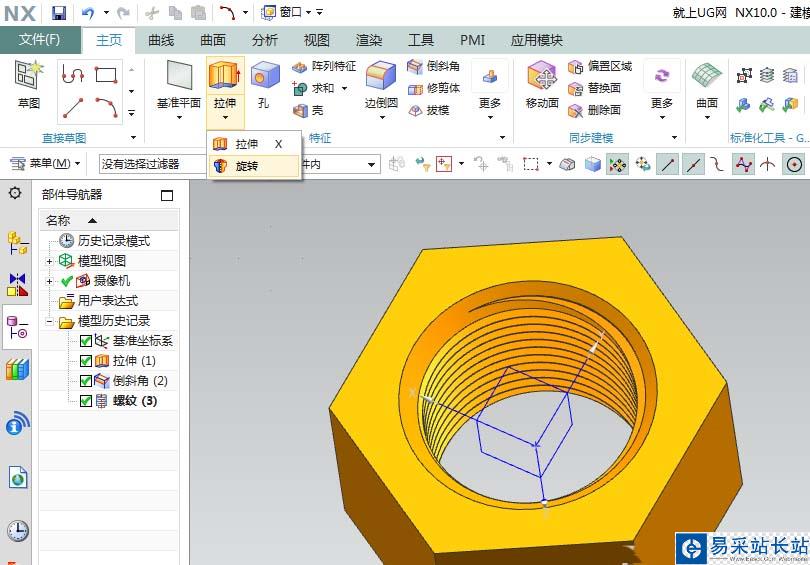Toggle the 倒斜角 (2) feature checkbox
This screenshot has height=565, width=810.
click(x=86, y=381)
